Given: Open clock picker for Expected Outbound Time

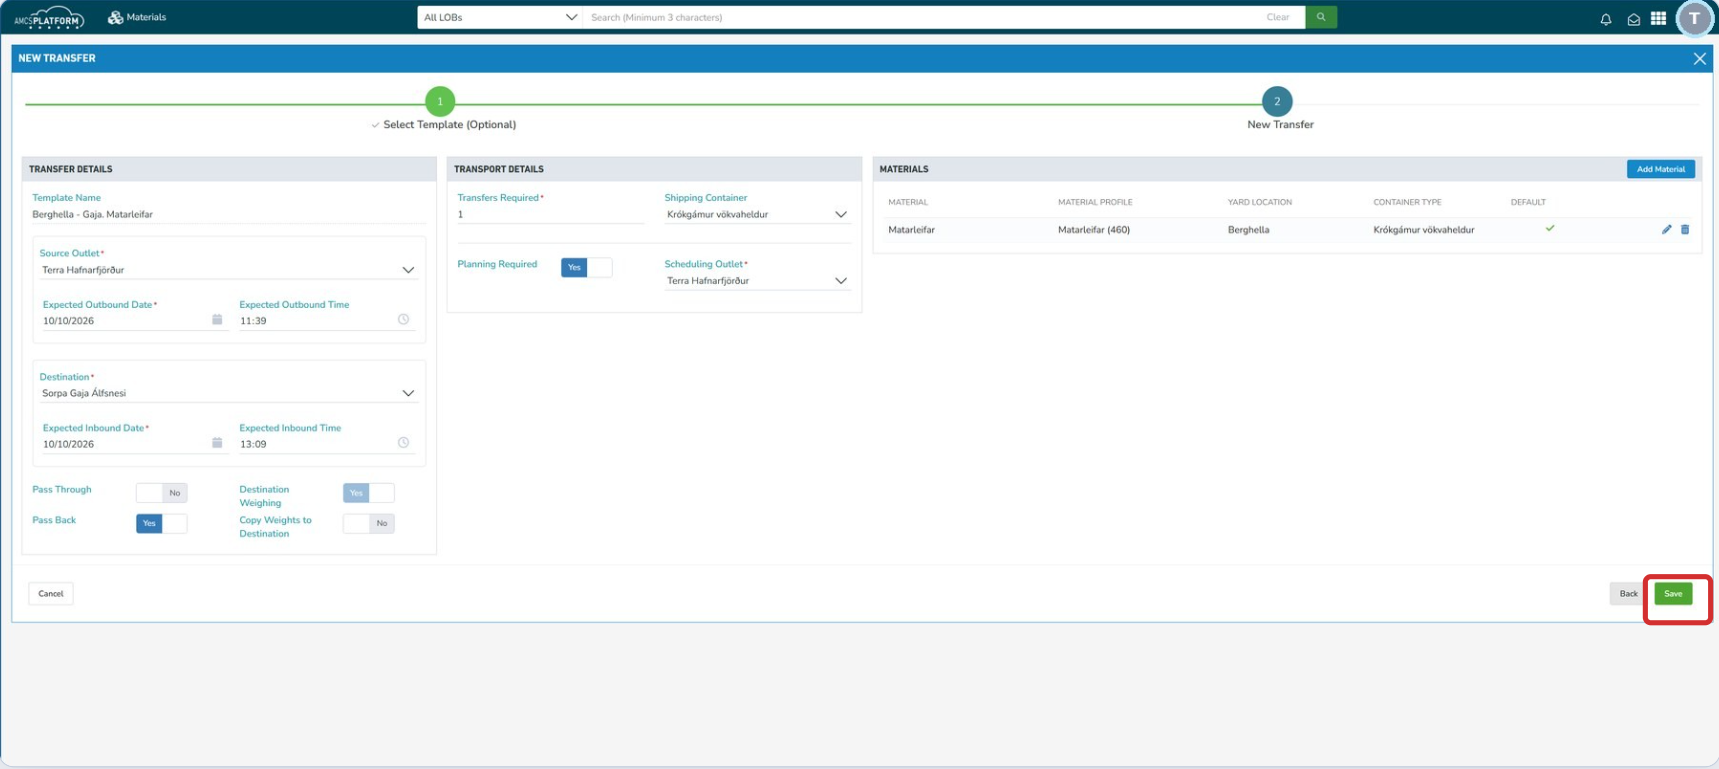Looking at the screenshot, I should [404, 320].
